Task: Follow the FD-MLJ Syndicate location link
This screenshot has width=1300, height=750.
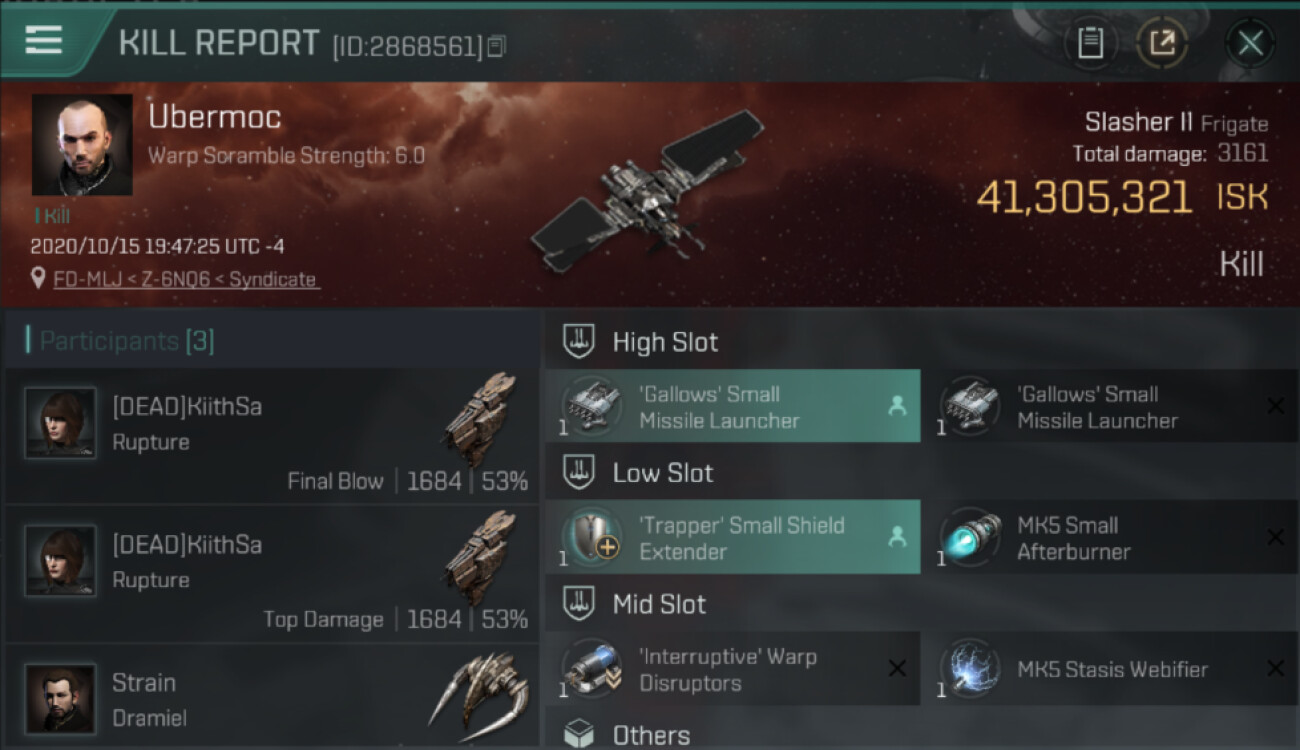Action: pyautogui.click(x=185, y=280)
